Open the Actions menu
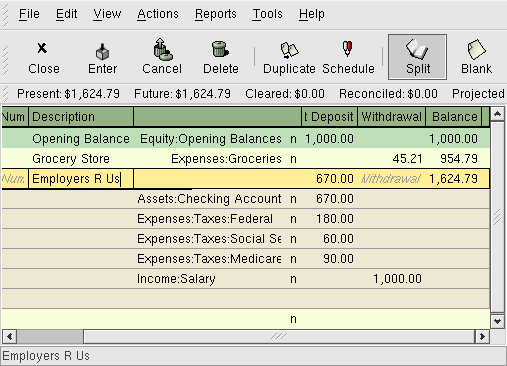The height and width of the screenshot is (366, 507). (158, 14)
